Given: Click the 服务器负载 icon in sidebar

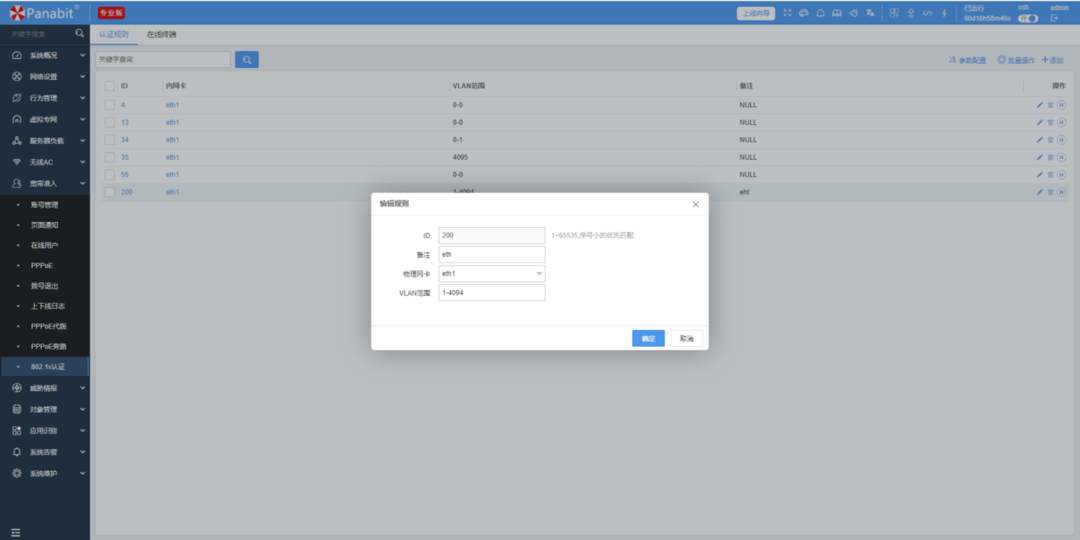Looking at the screenshot, I should pos(17,141).
